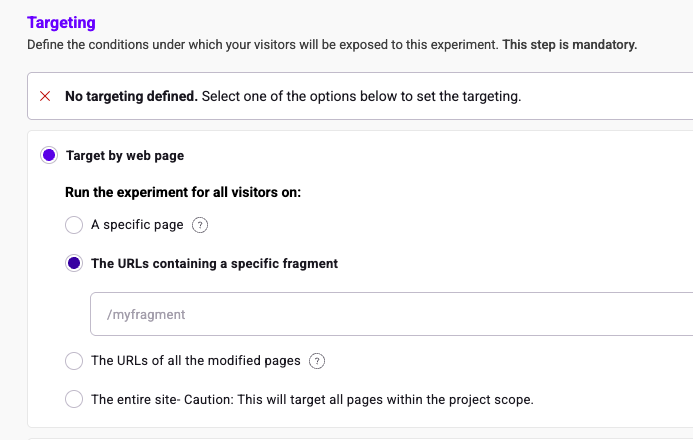Viewport: 693px width, 440px height.
Task: Click the bold "This step is mandatory." text
Action: (x=569, y=45)
